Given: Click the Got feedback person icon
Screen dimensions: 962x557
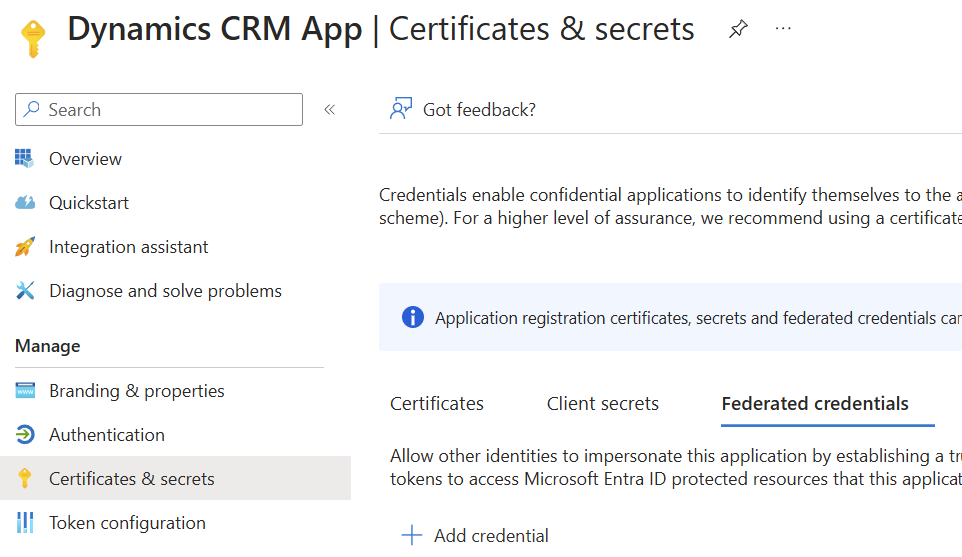Looking at the screenshot, I should (401, 109).
